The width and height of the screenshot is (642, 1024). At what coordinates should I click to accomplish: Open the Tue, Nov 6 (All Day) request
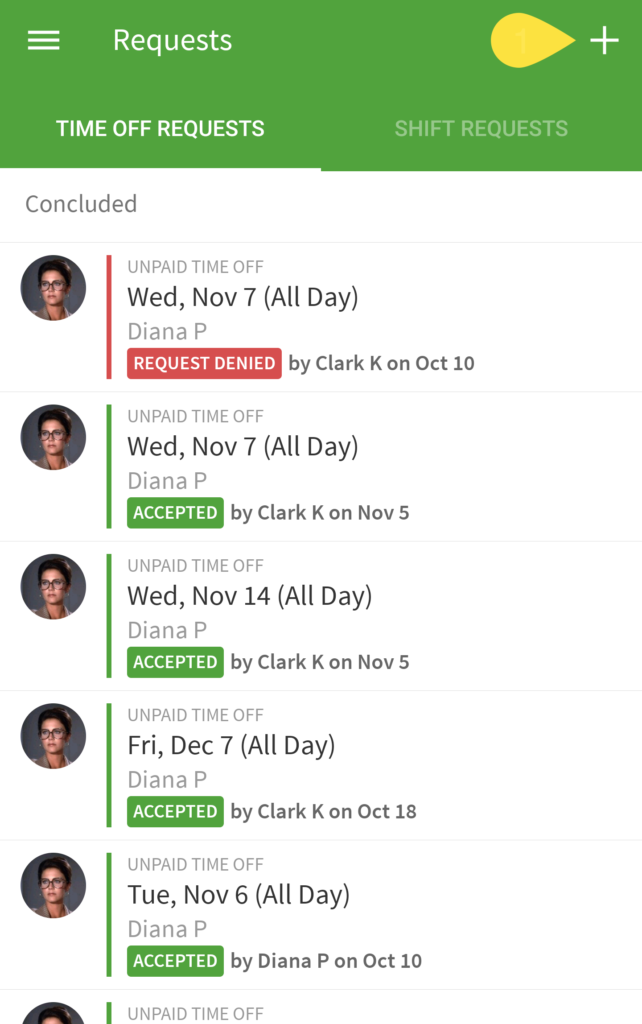238,895
